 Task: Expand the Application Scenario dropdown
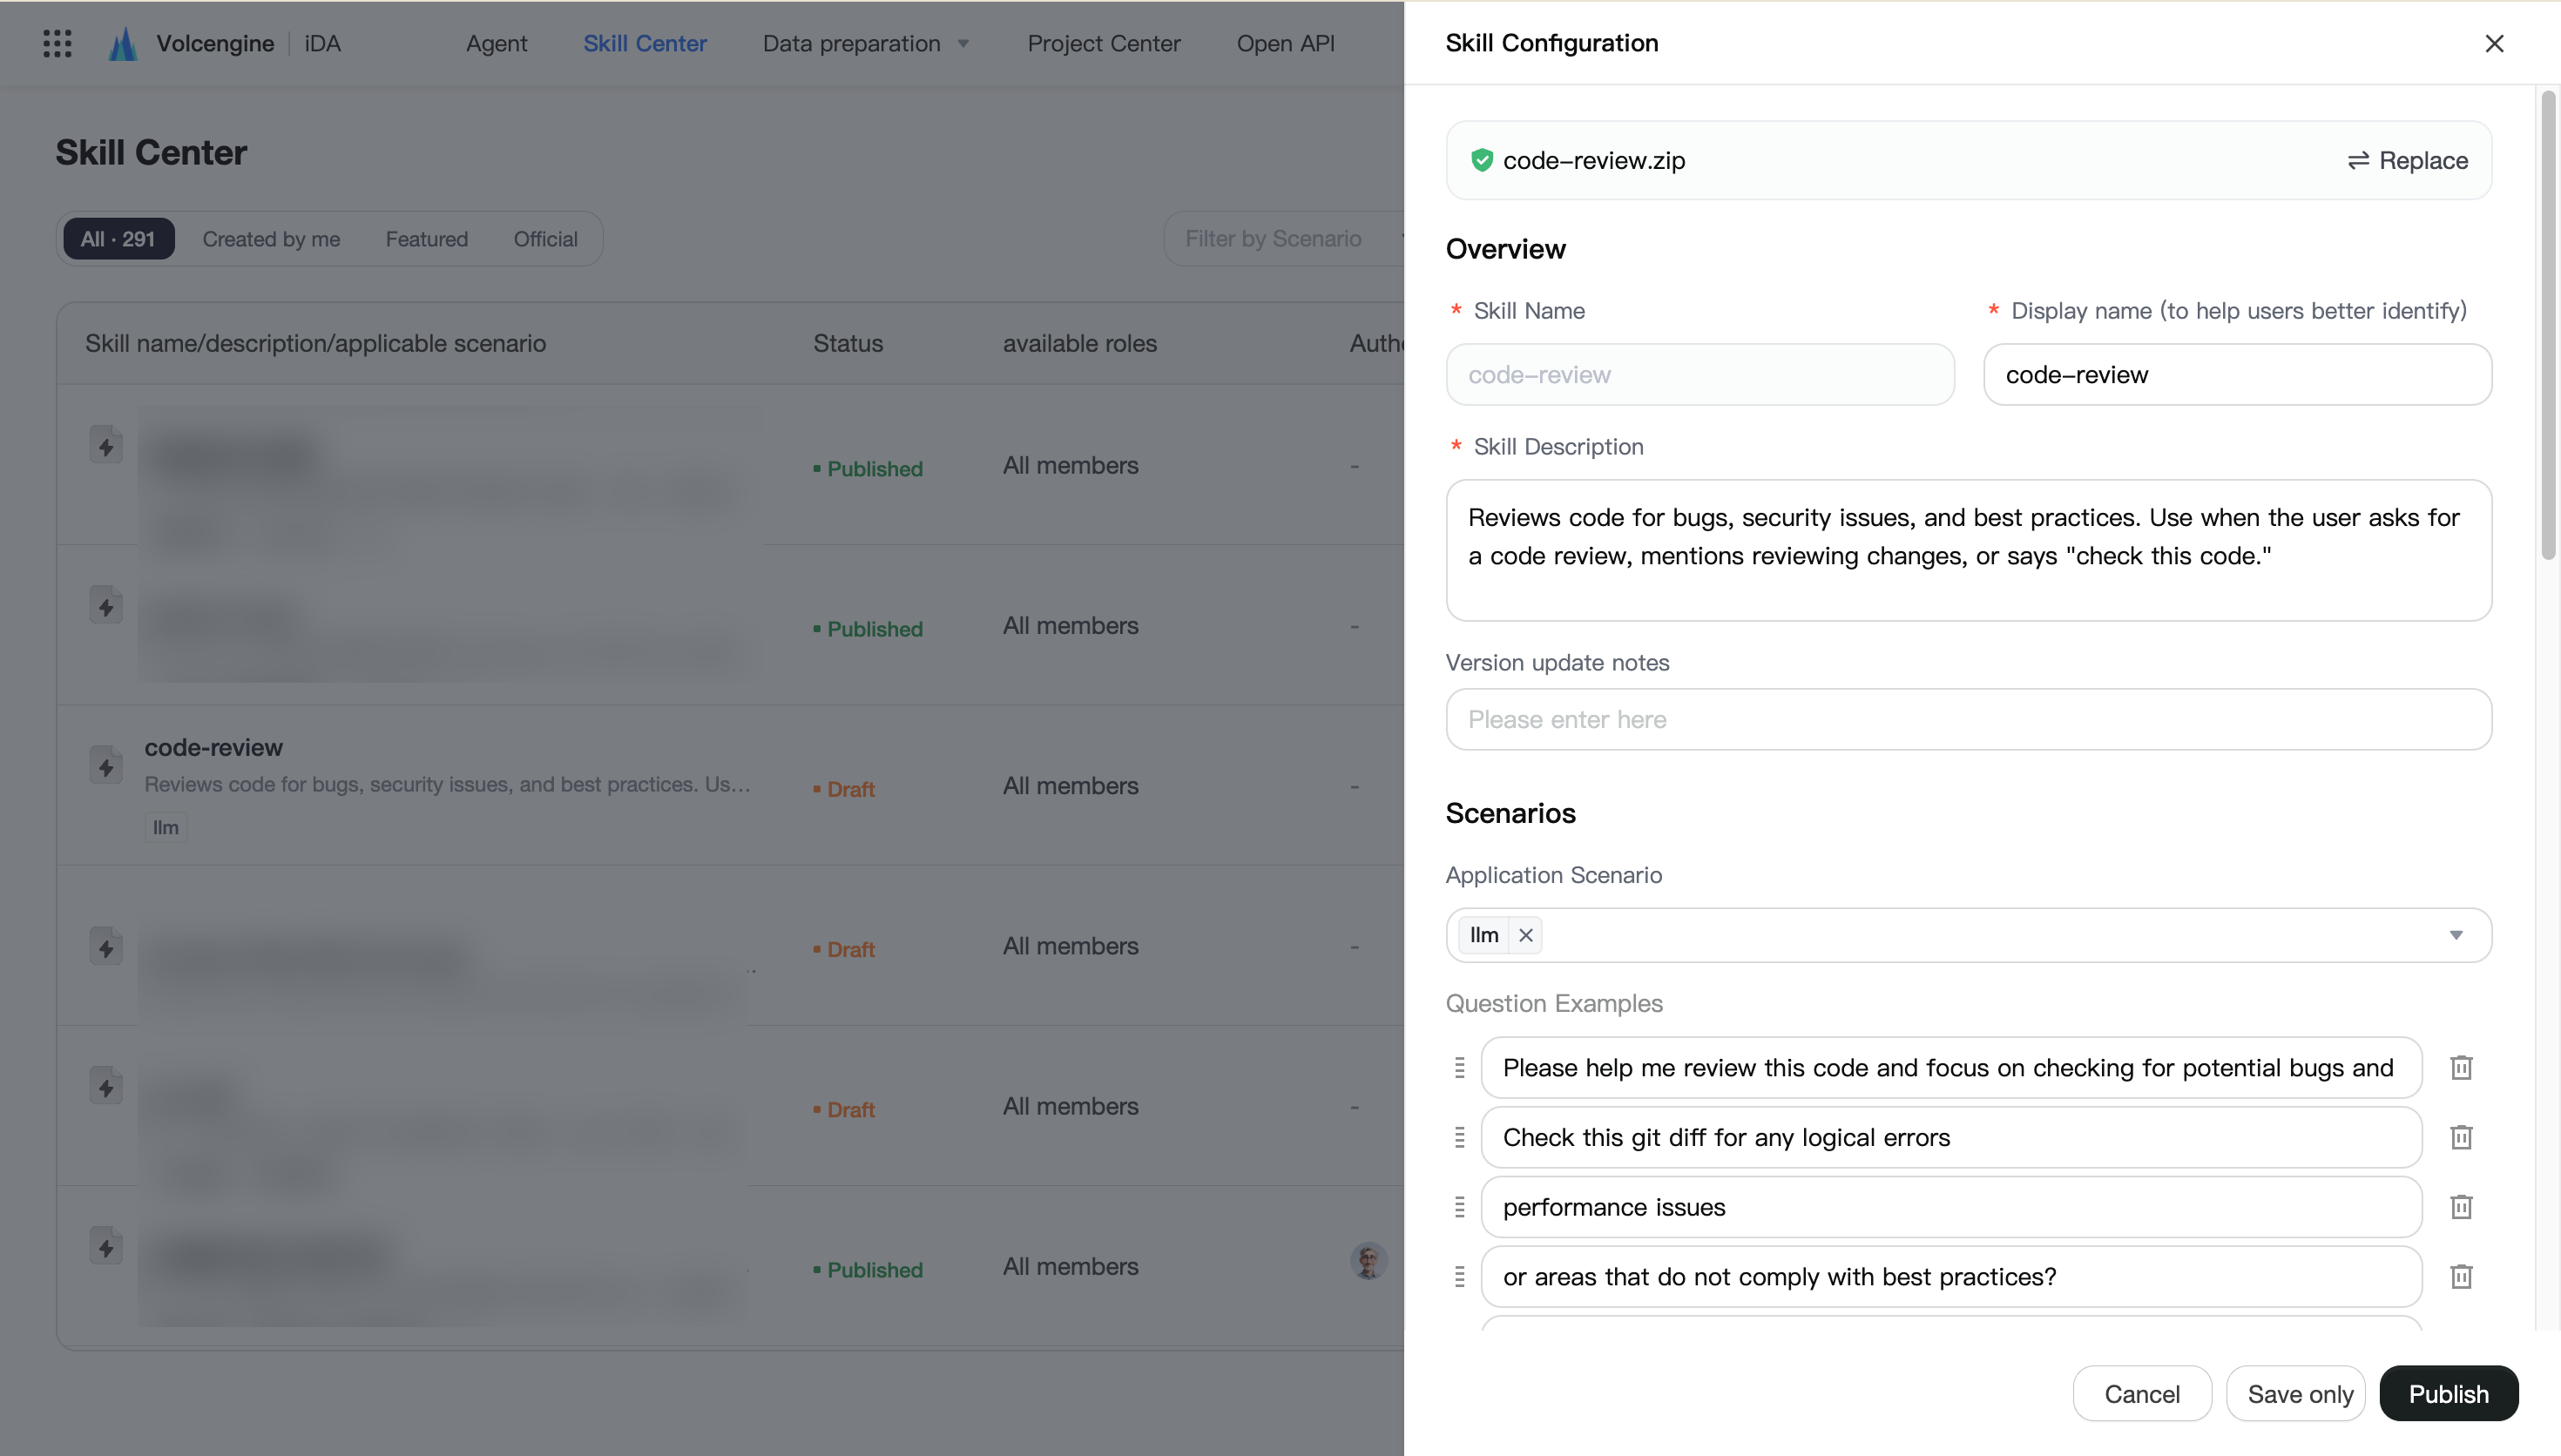(x=2455, y=935)
